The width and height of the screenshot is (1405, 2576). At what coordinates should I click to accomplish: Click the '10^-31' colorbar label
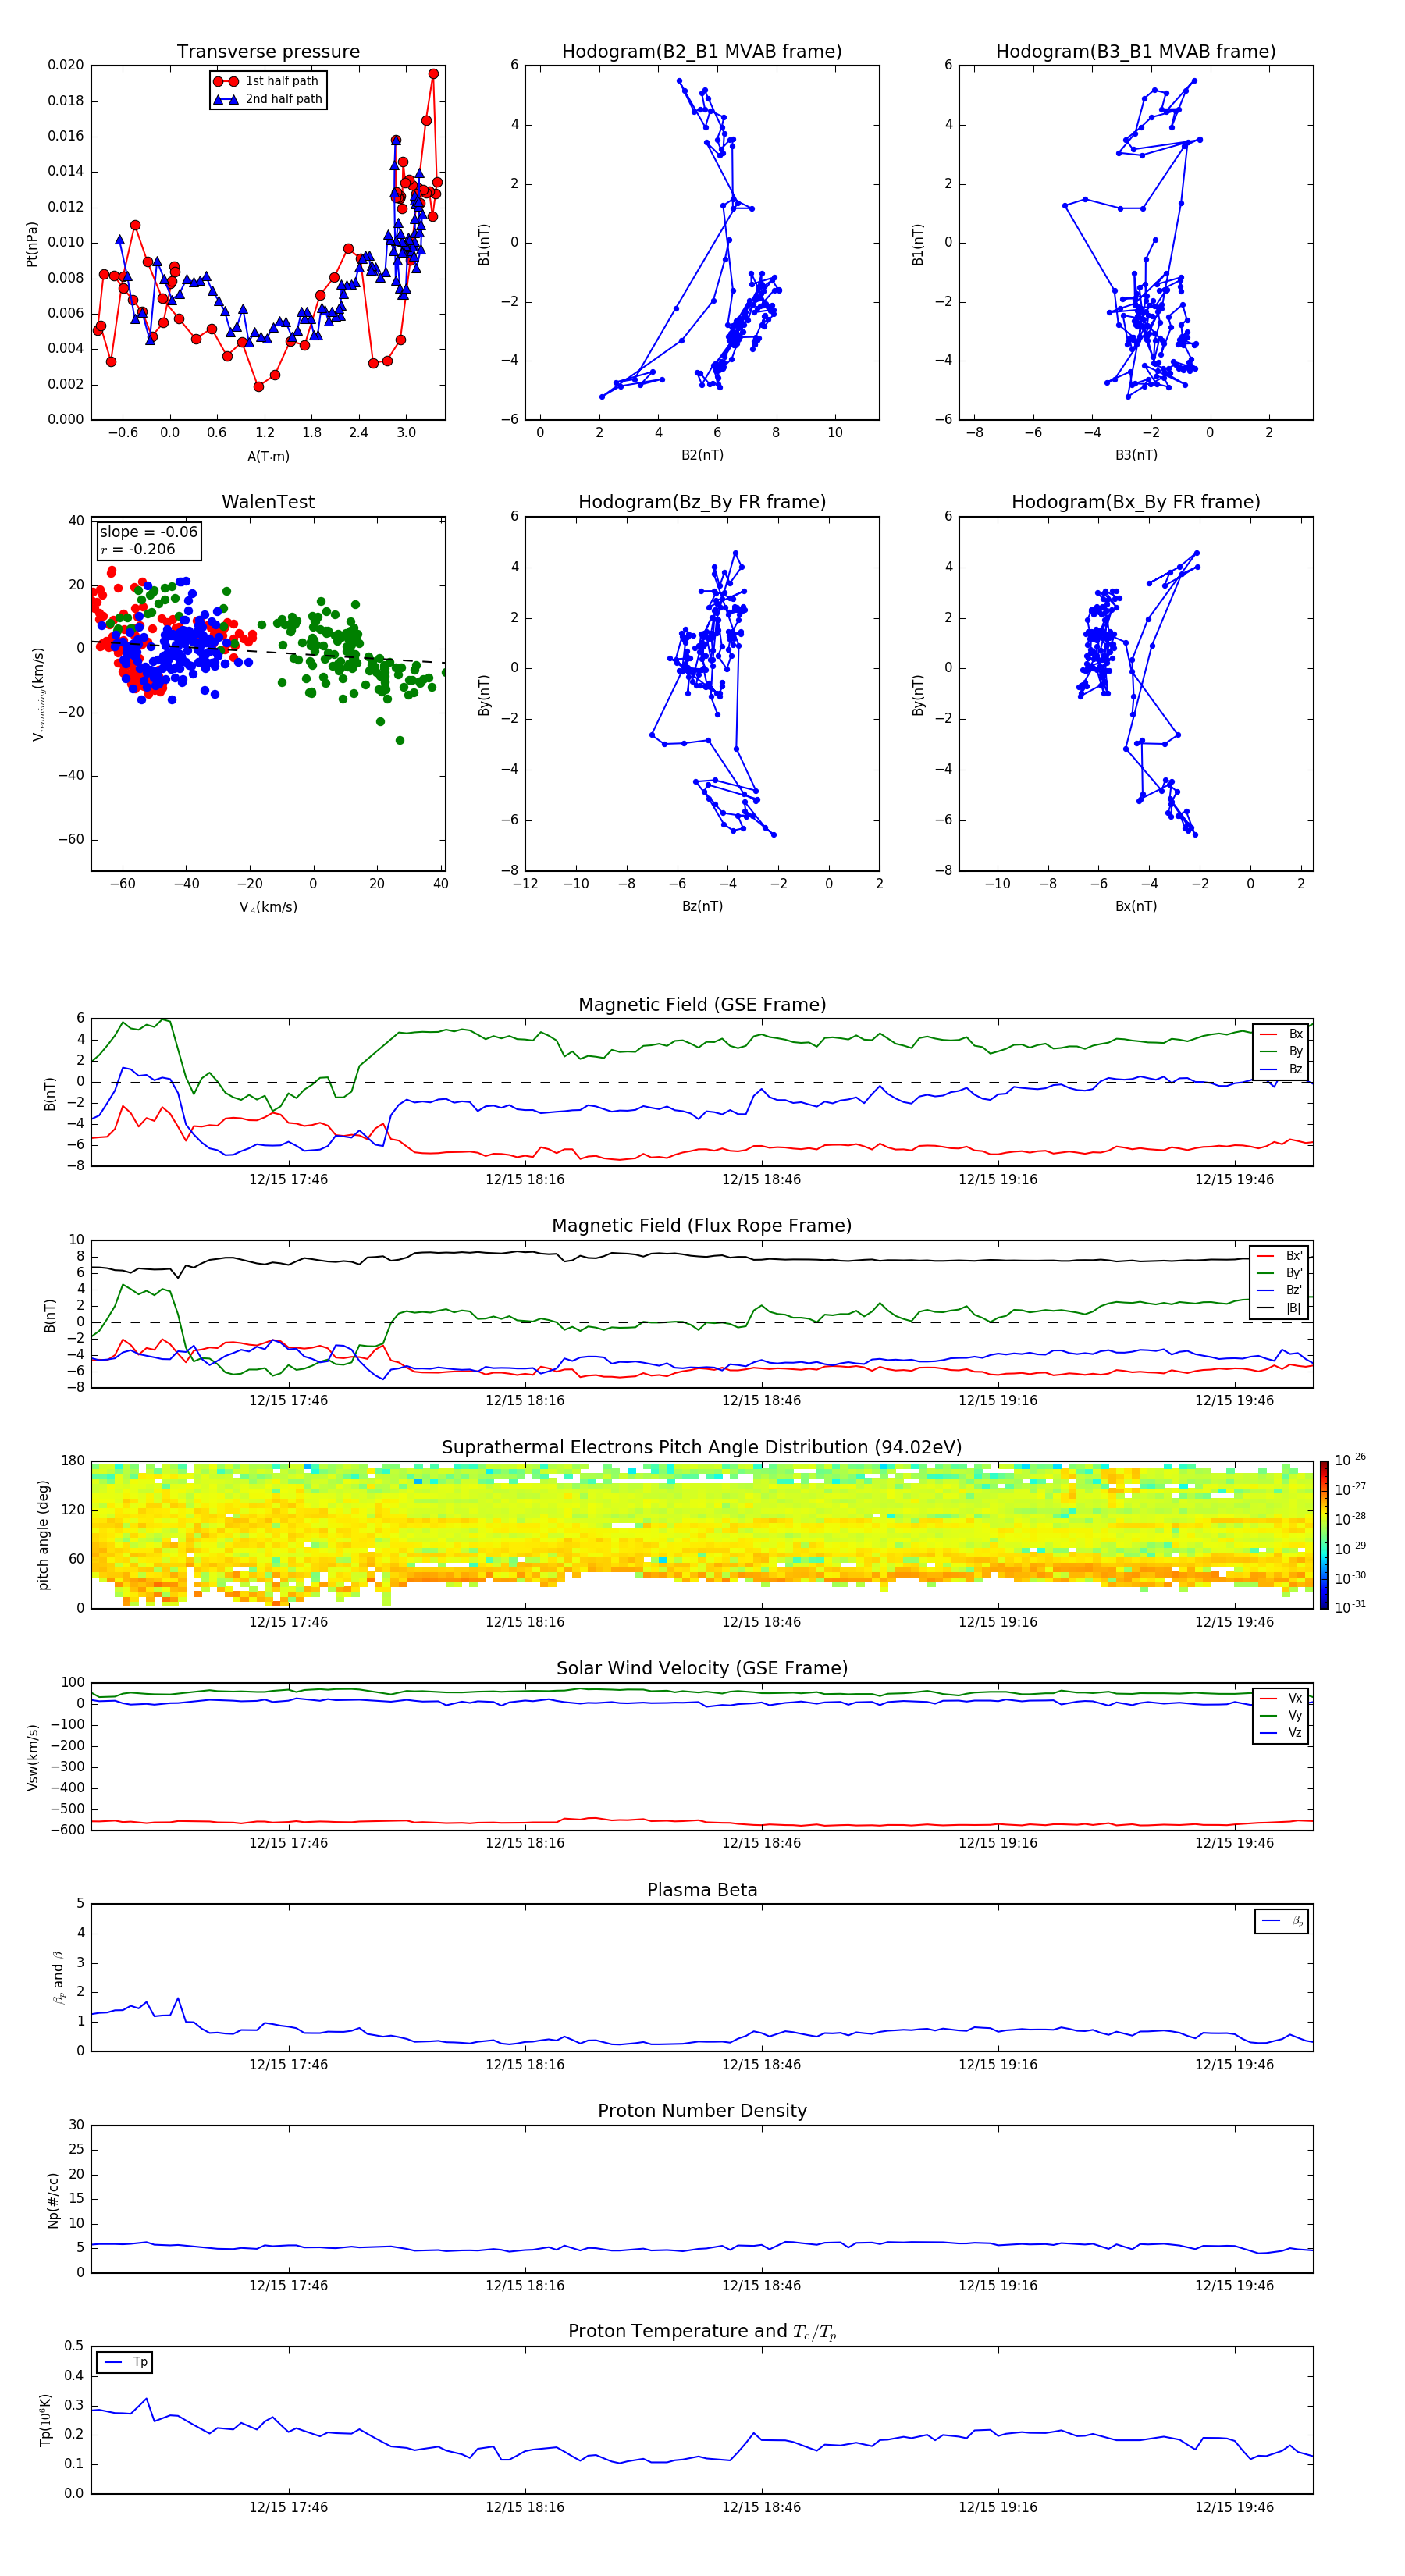click(x=1350, y=1607)
